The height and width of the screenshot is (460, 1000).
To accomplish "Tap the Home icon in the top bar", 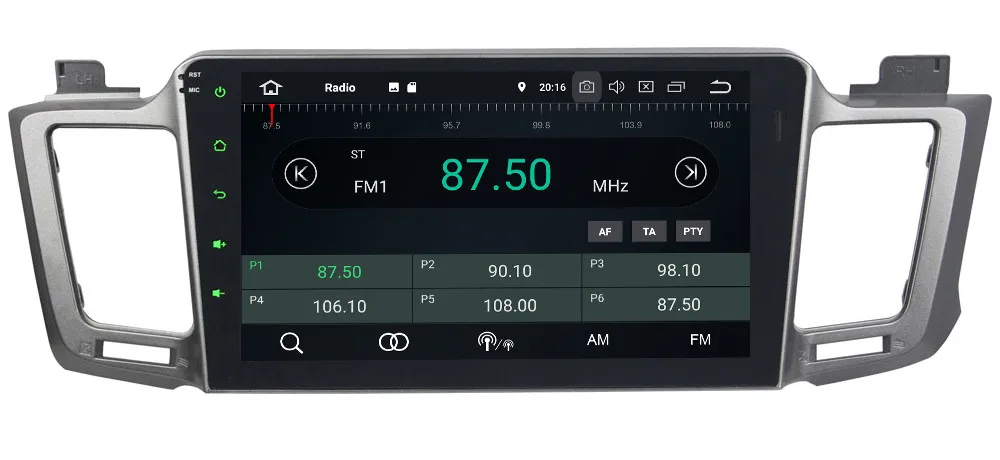I will point(271,87).
